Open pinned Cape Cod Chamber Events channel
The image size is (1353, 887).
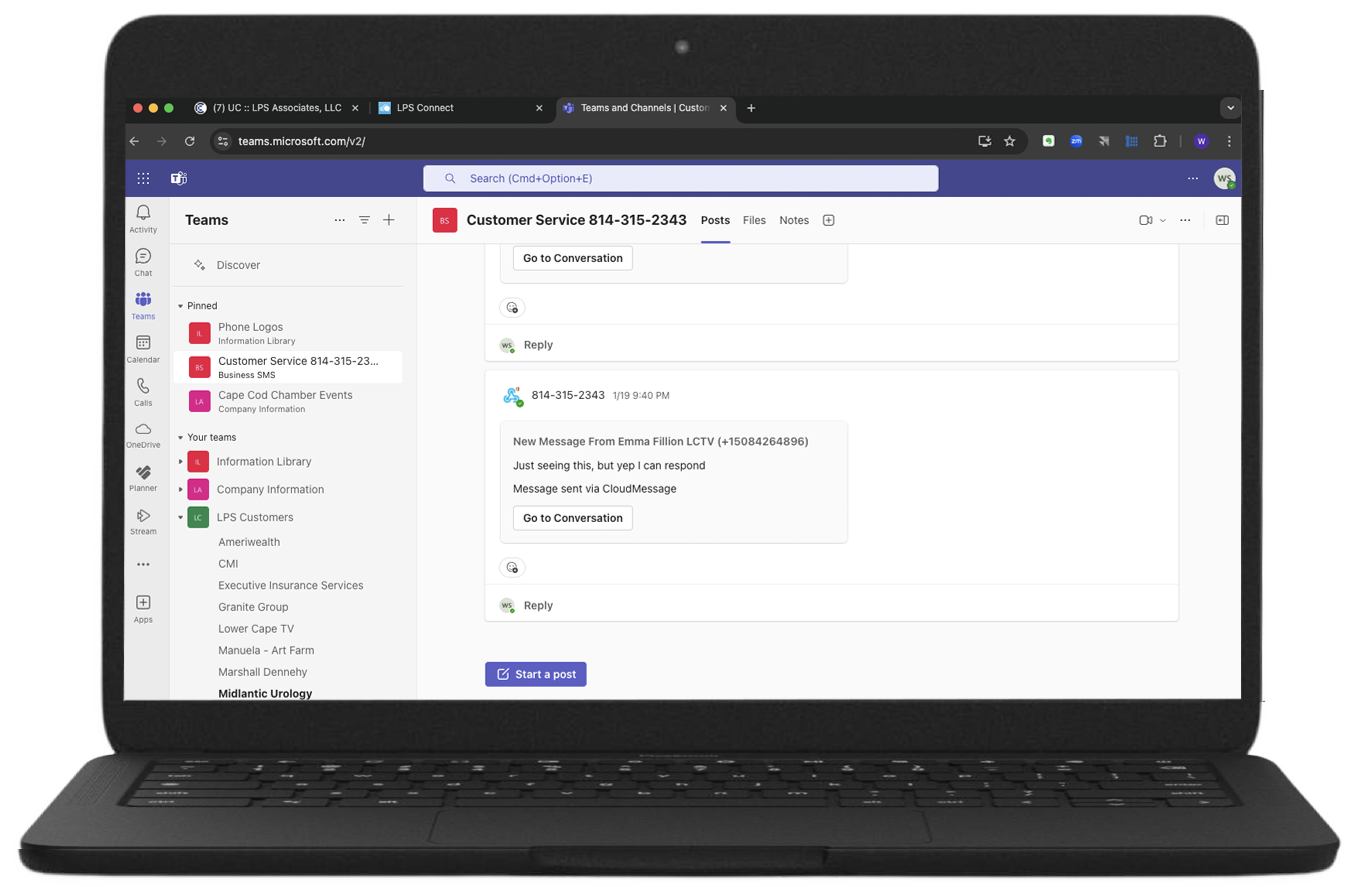(x=288, y=401)
